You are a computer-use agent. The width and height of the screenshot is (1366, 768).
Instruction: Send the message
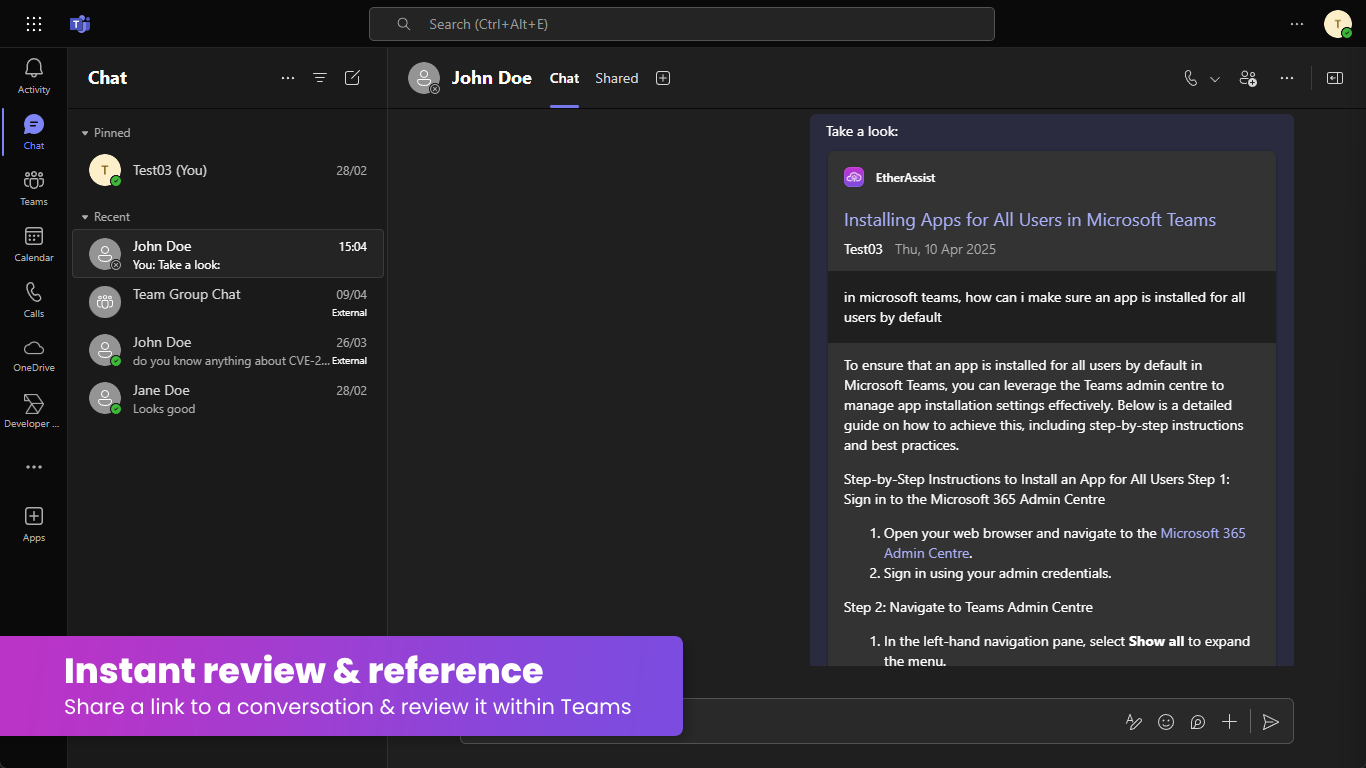tap(1271, 722)
